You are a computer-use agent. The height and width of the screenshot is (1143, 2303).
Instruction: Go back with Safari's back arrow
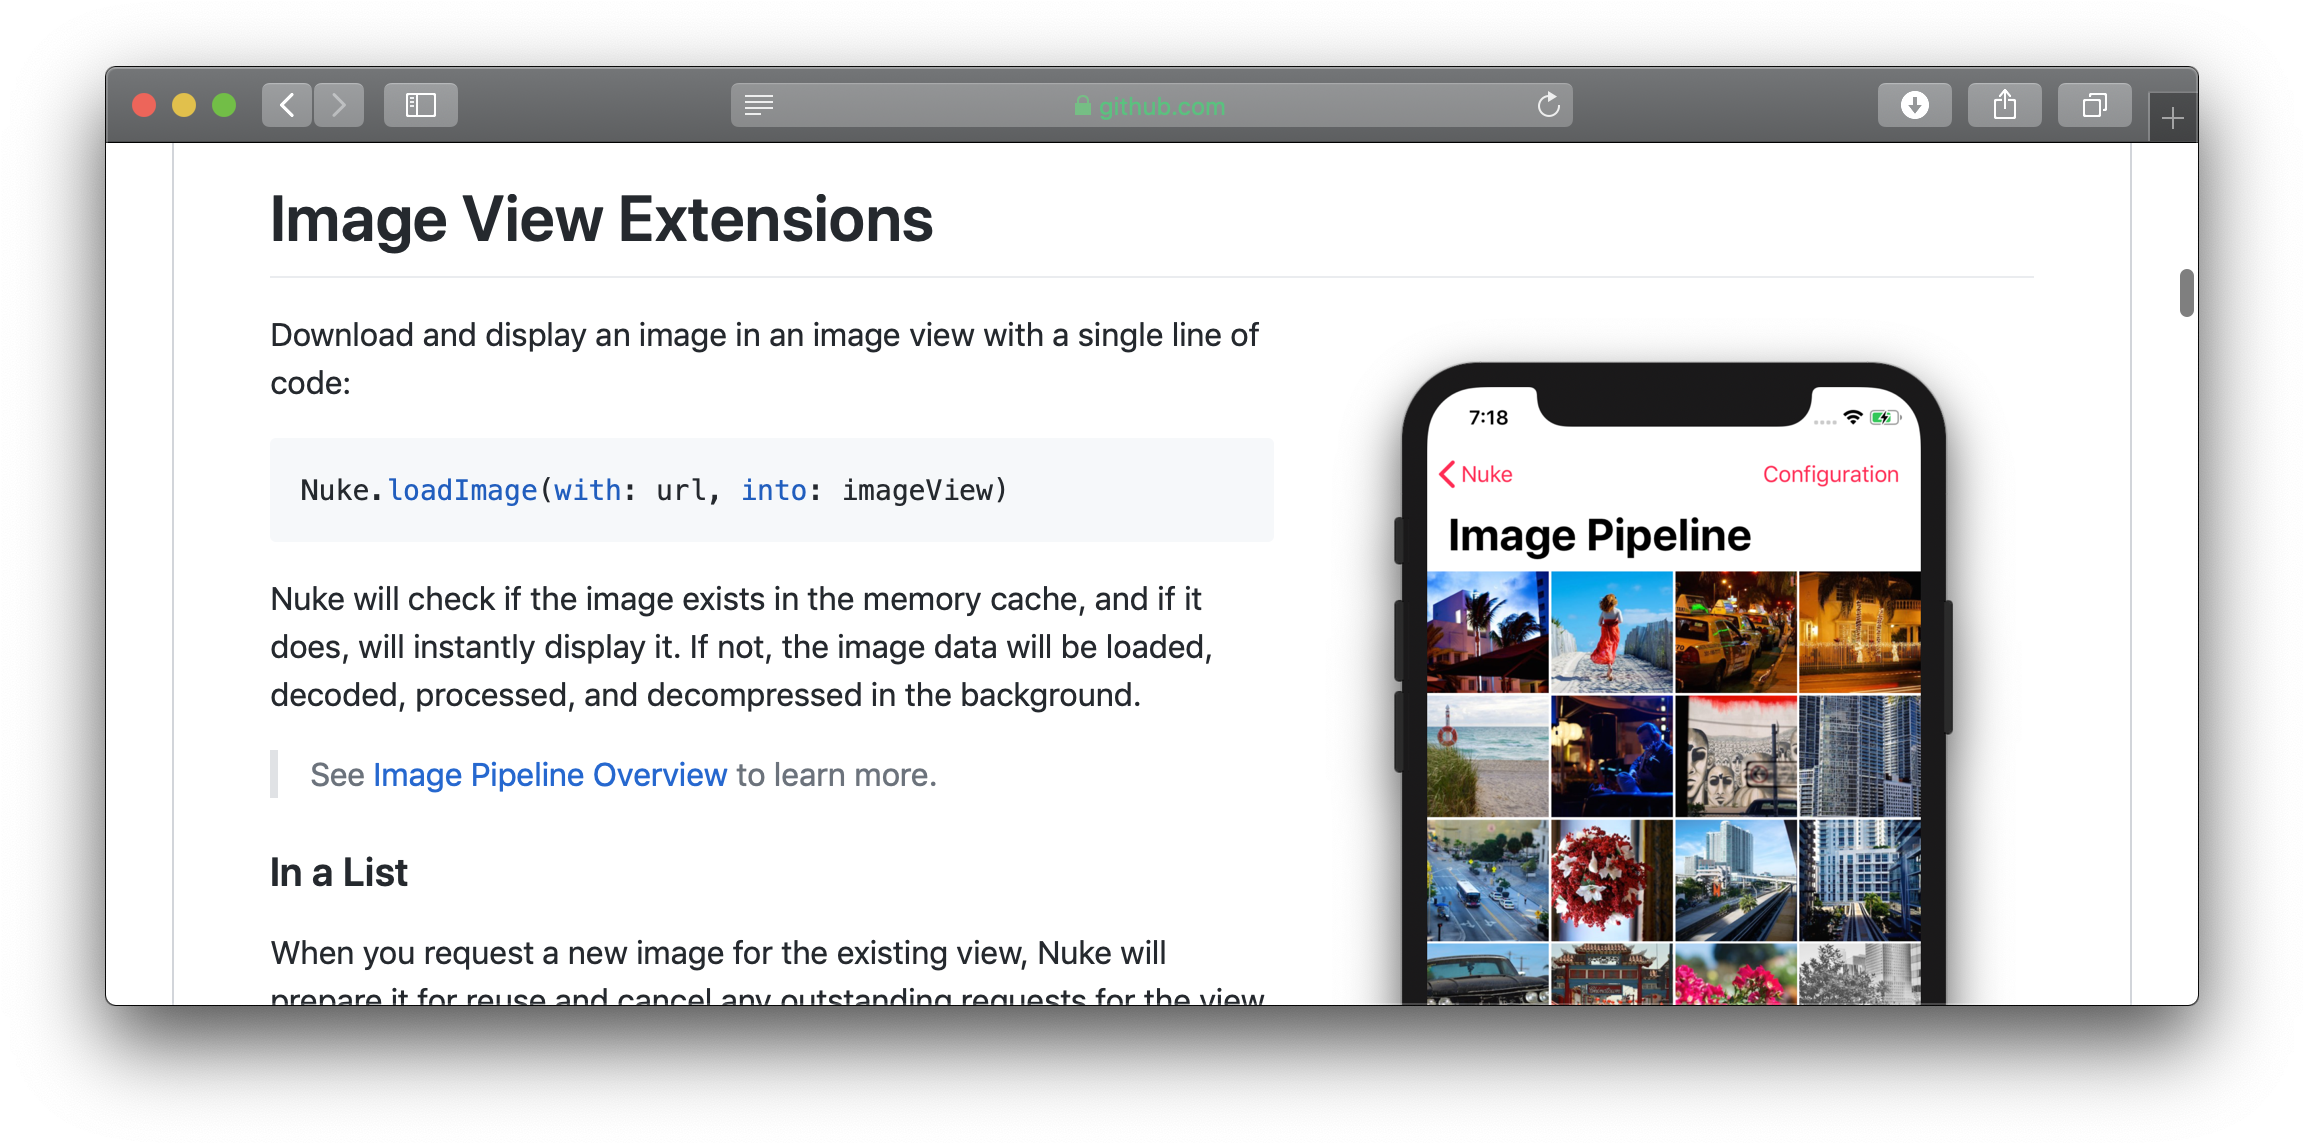287,105
